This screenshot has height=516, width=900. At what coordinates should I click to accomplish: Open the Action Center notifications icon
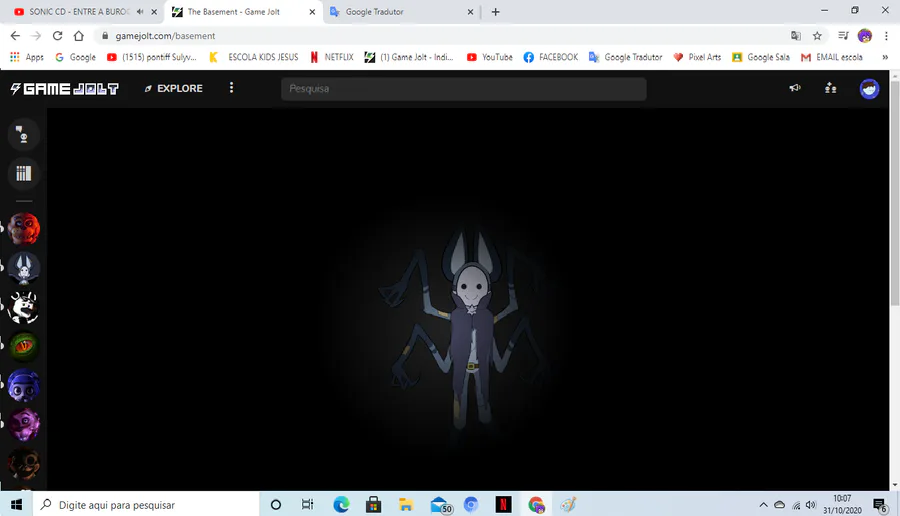(880, 505)
